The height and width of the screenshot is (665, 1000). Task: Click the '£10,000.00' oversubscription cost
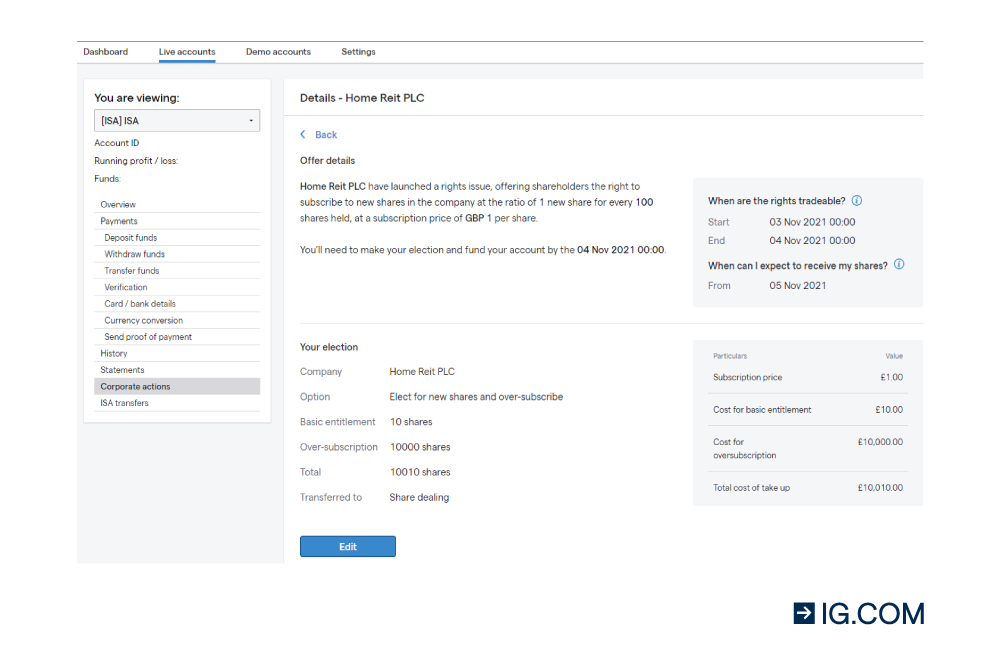[880, 442]
